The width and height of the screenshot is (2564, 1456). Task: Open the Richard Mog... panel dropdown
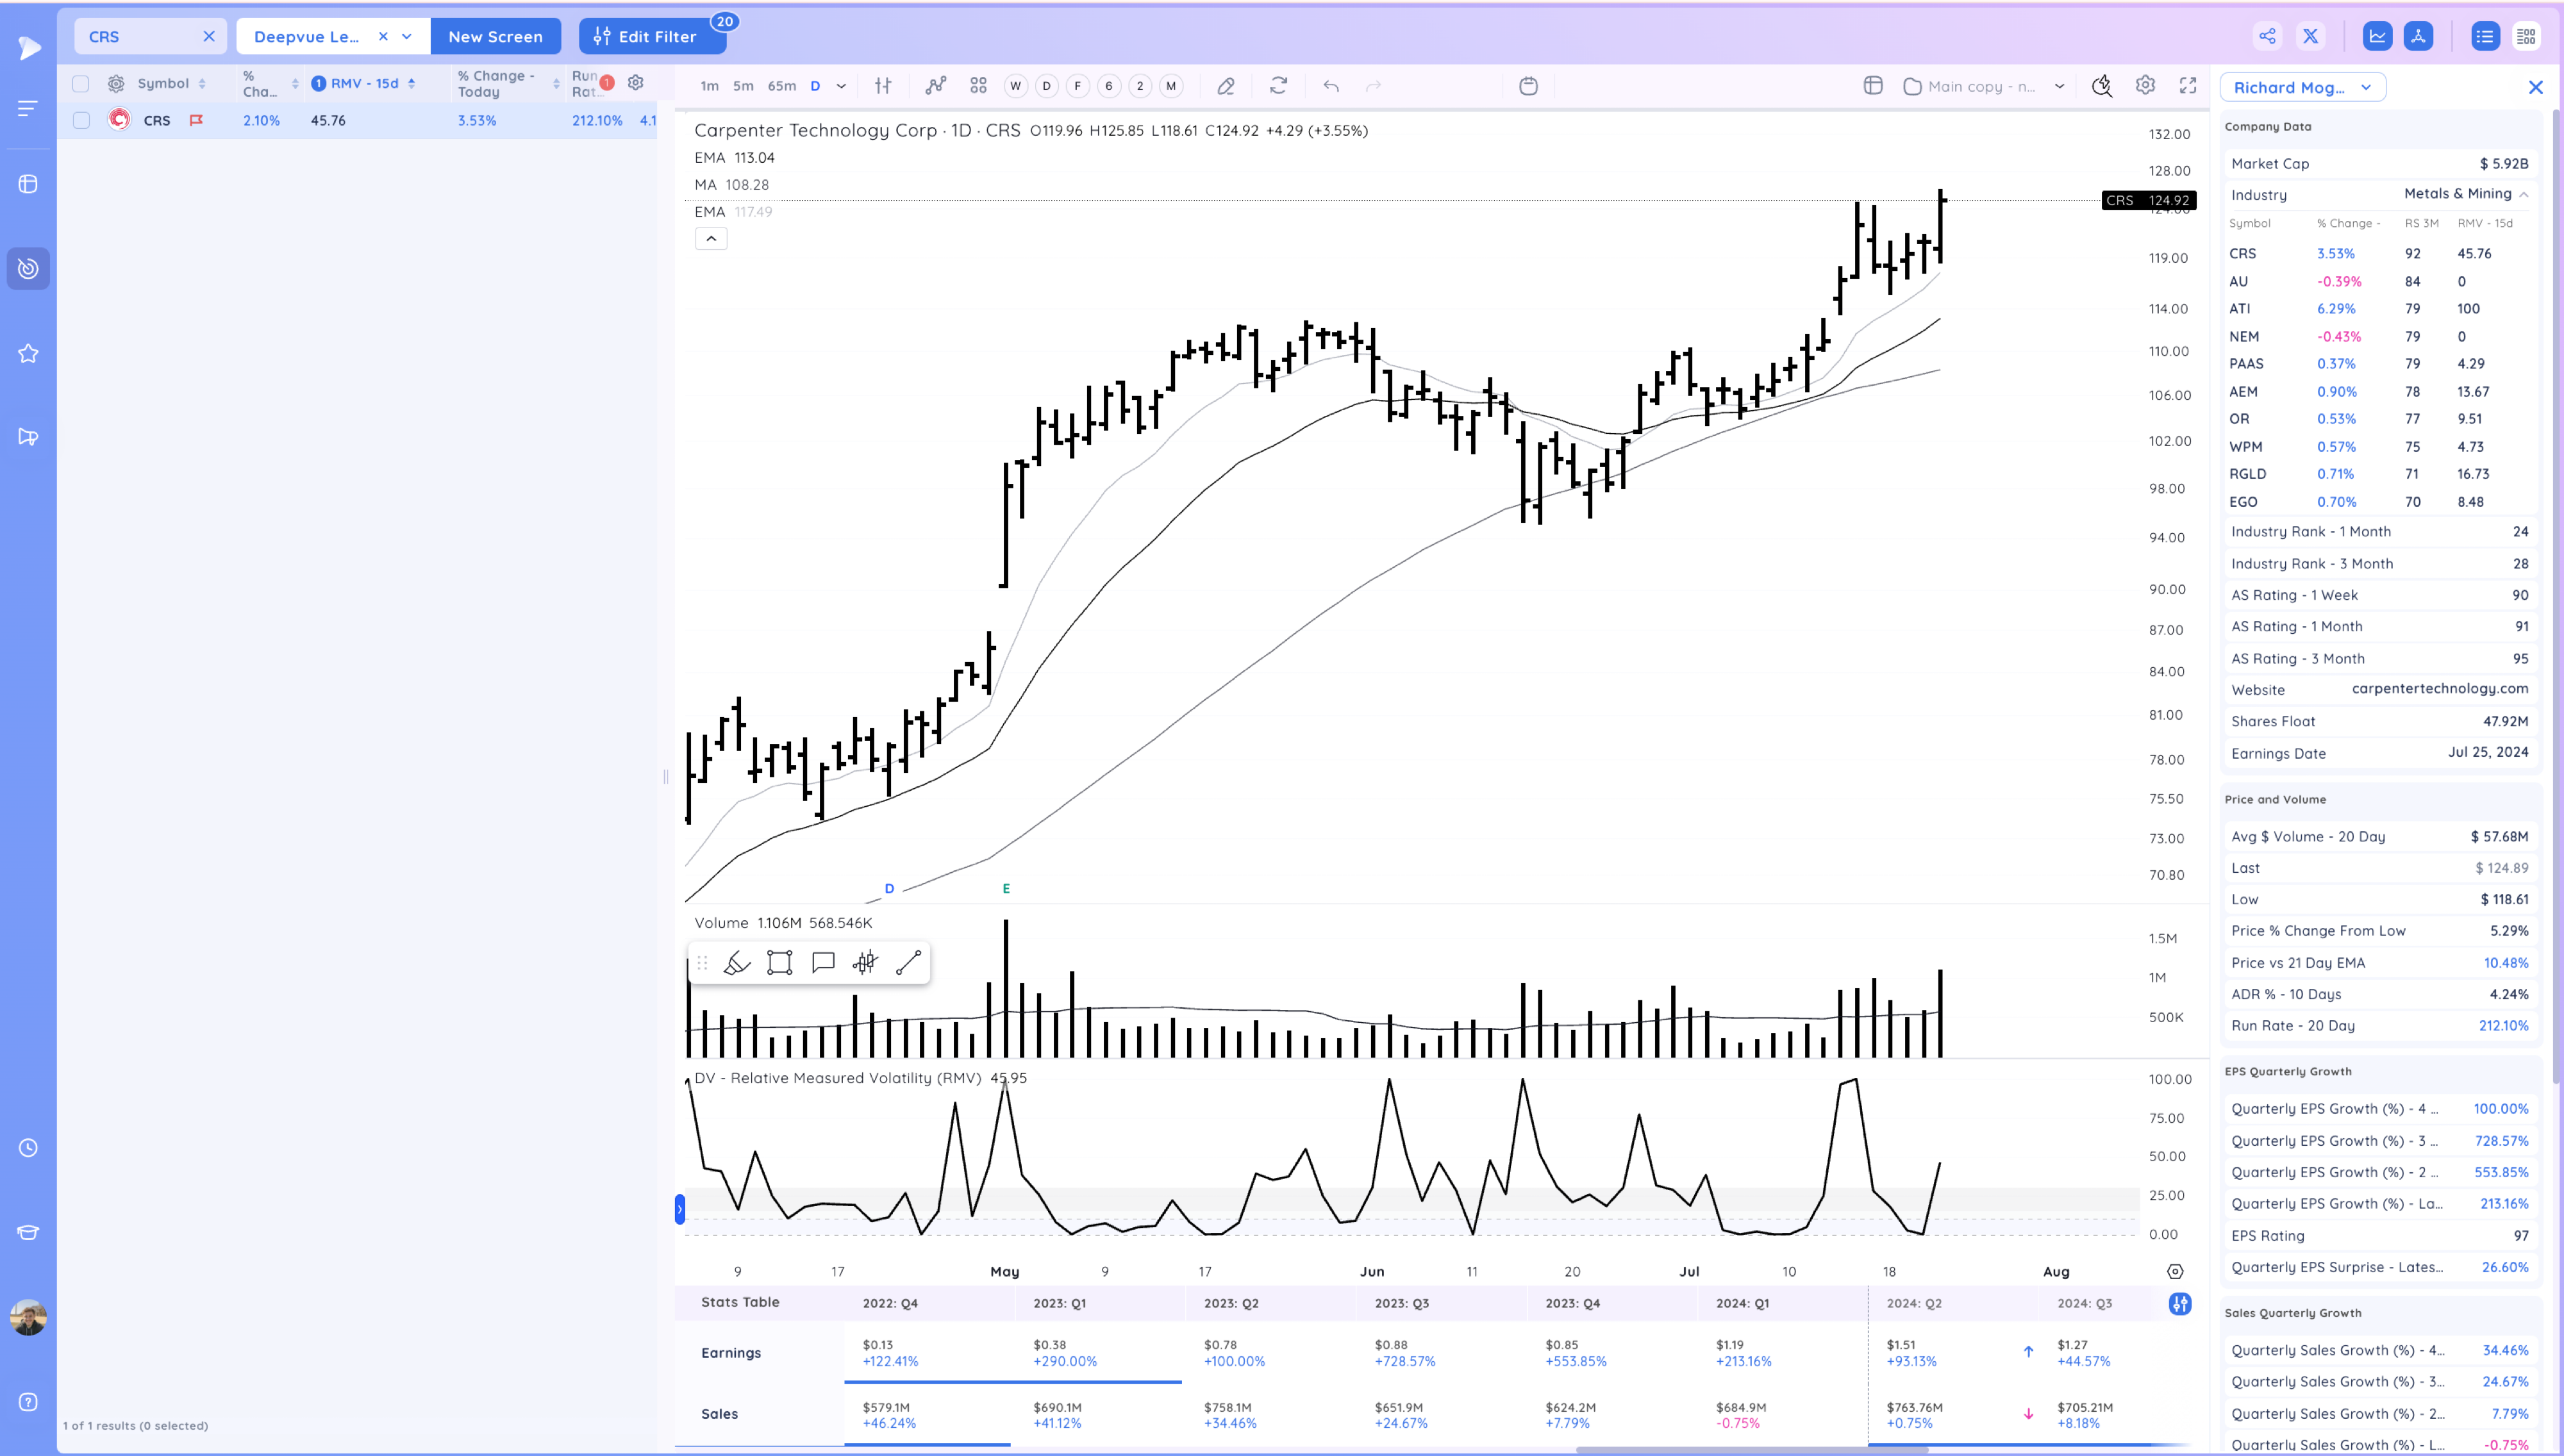pyautogui.click(x=2302, y=87)
